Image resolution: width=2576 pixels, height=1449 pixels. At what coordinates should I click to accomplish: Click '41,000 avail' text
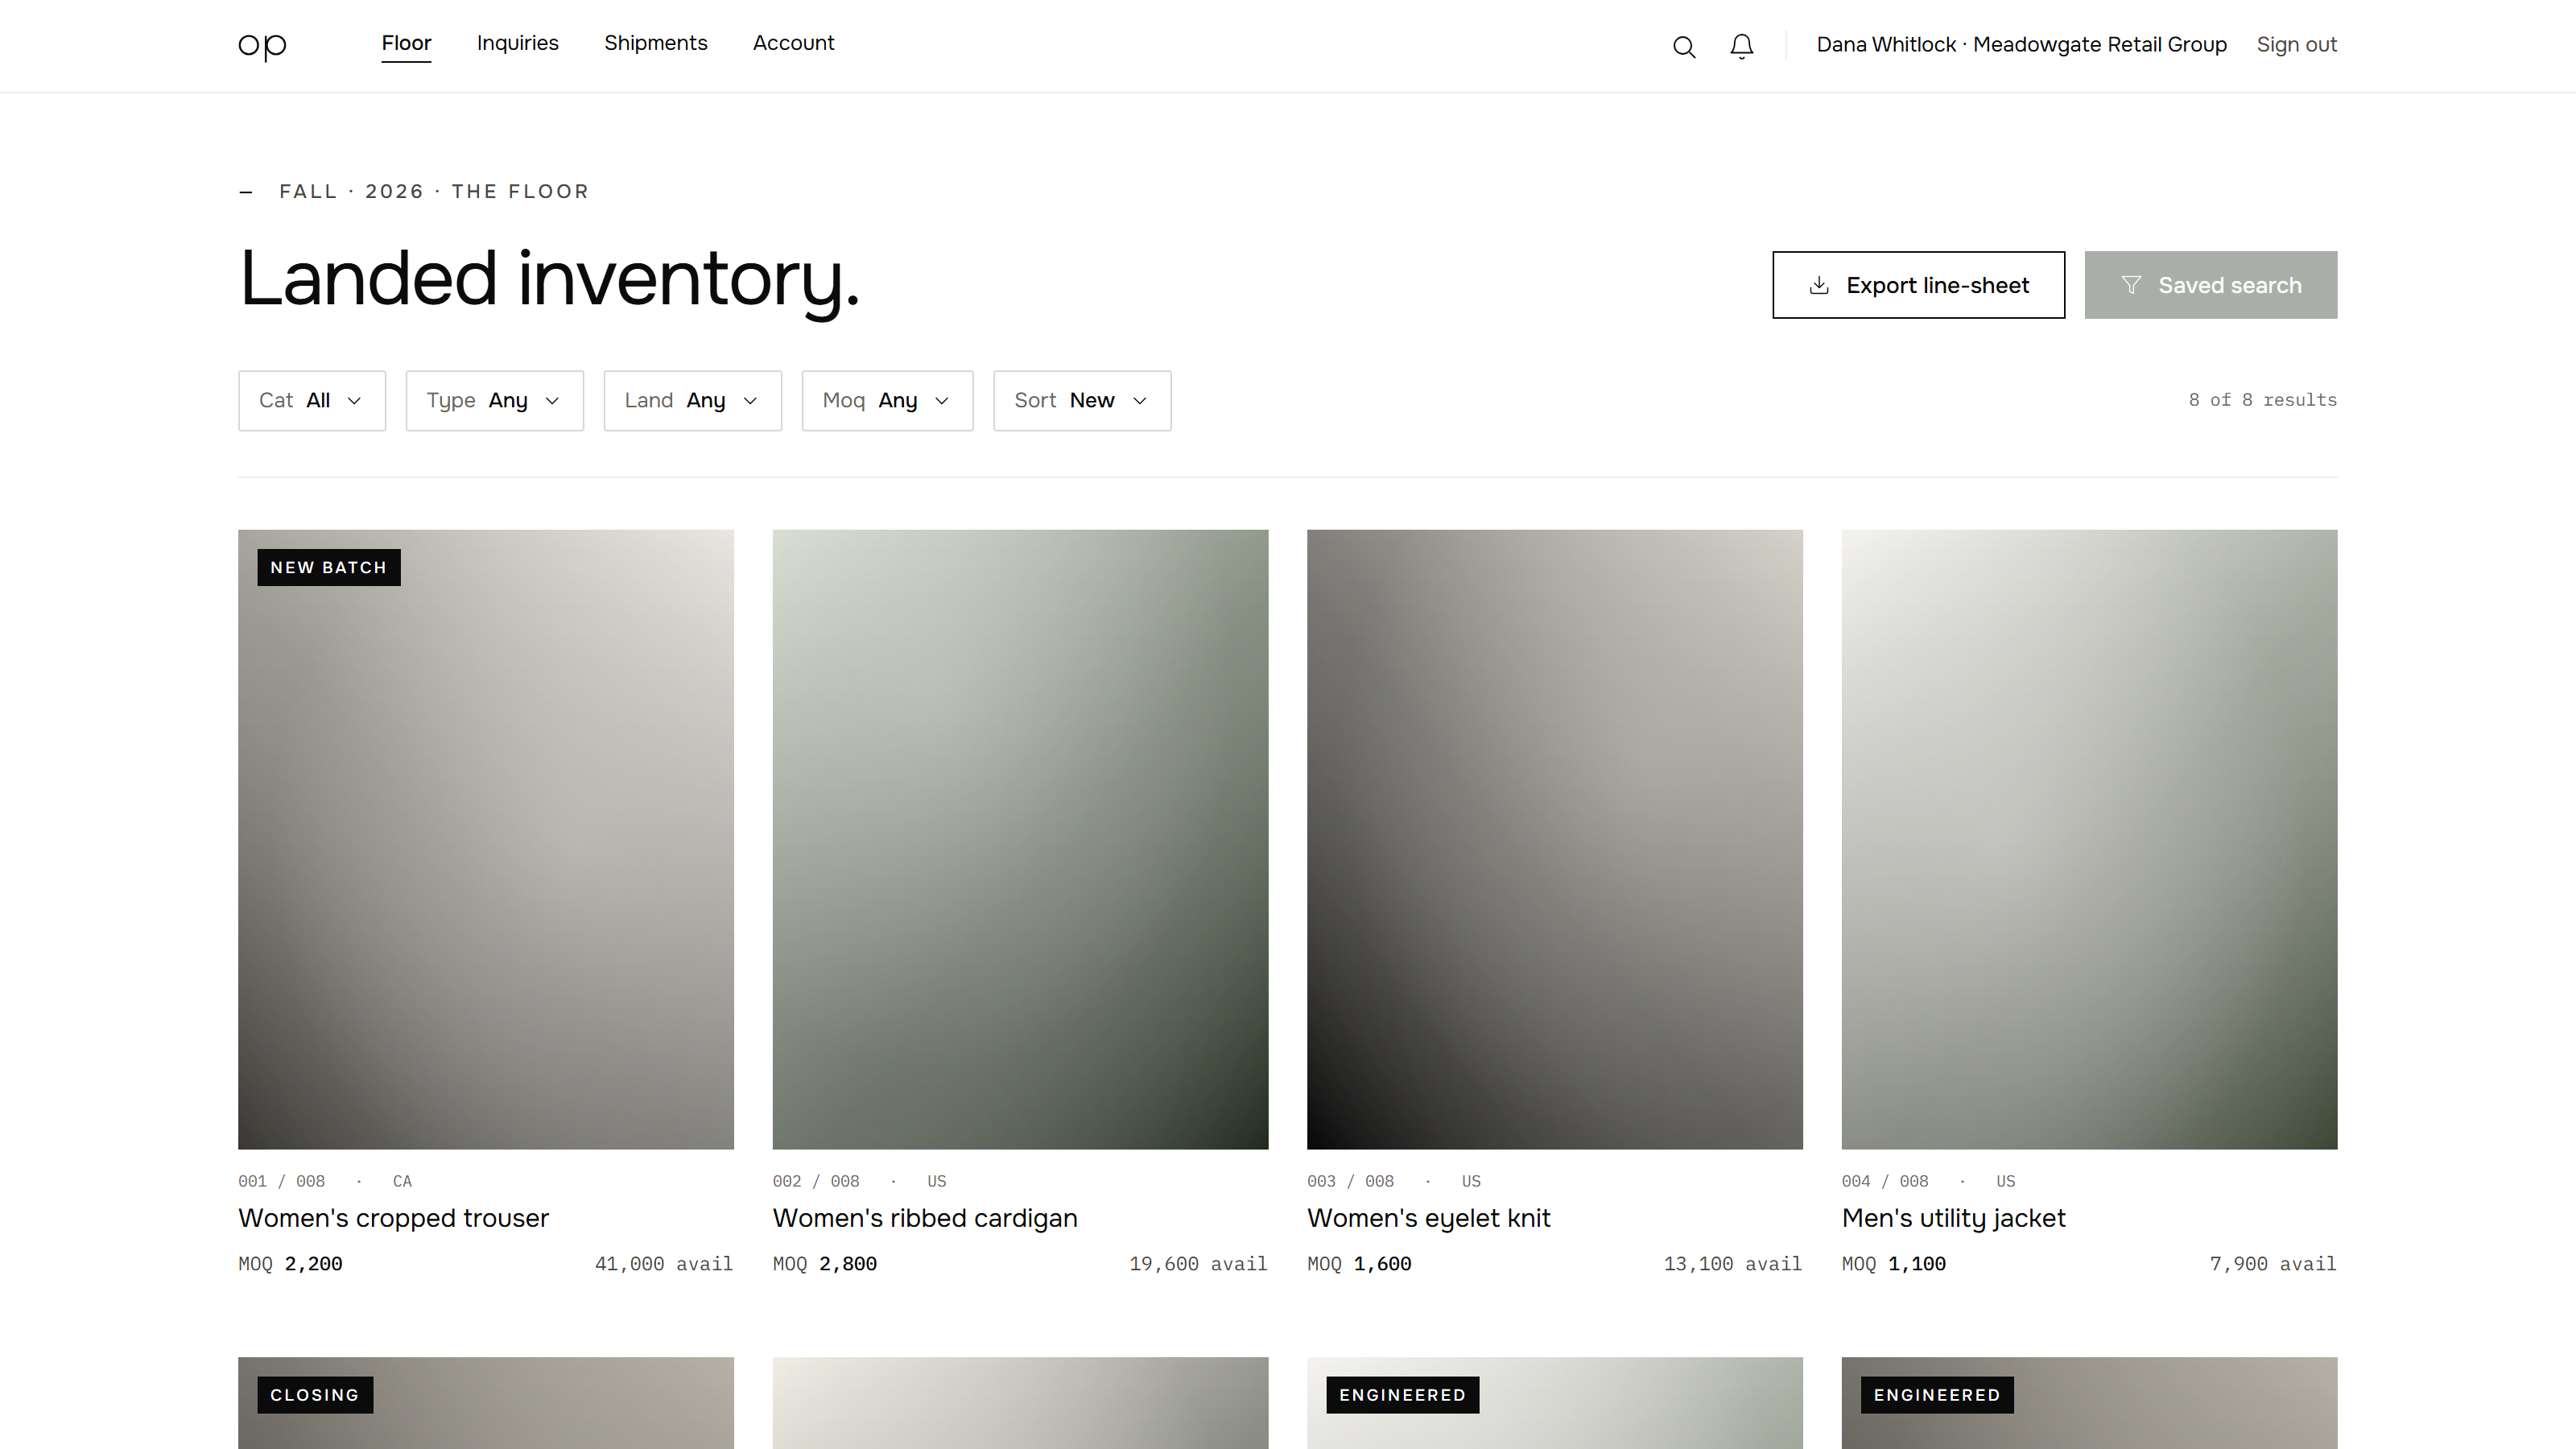[x=664, y=1264]
